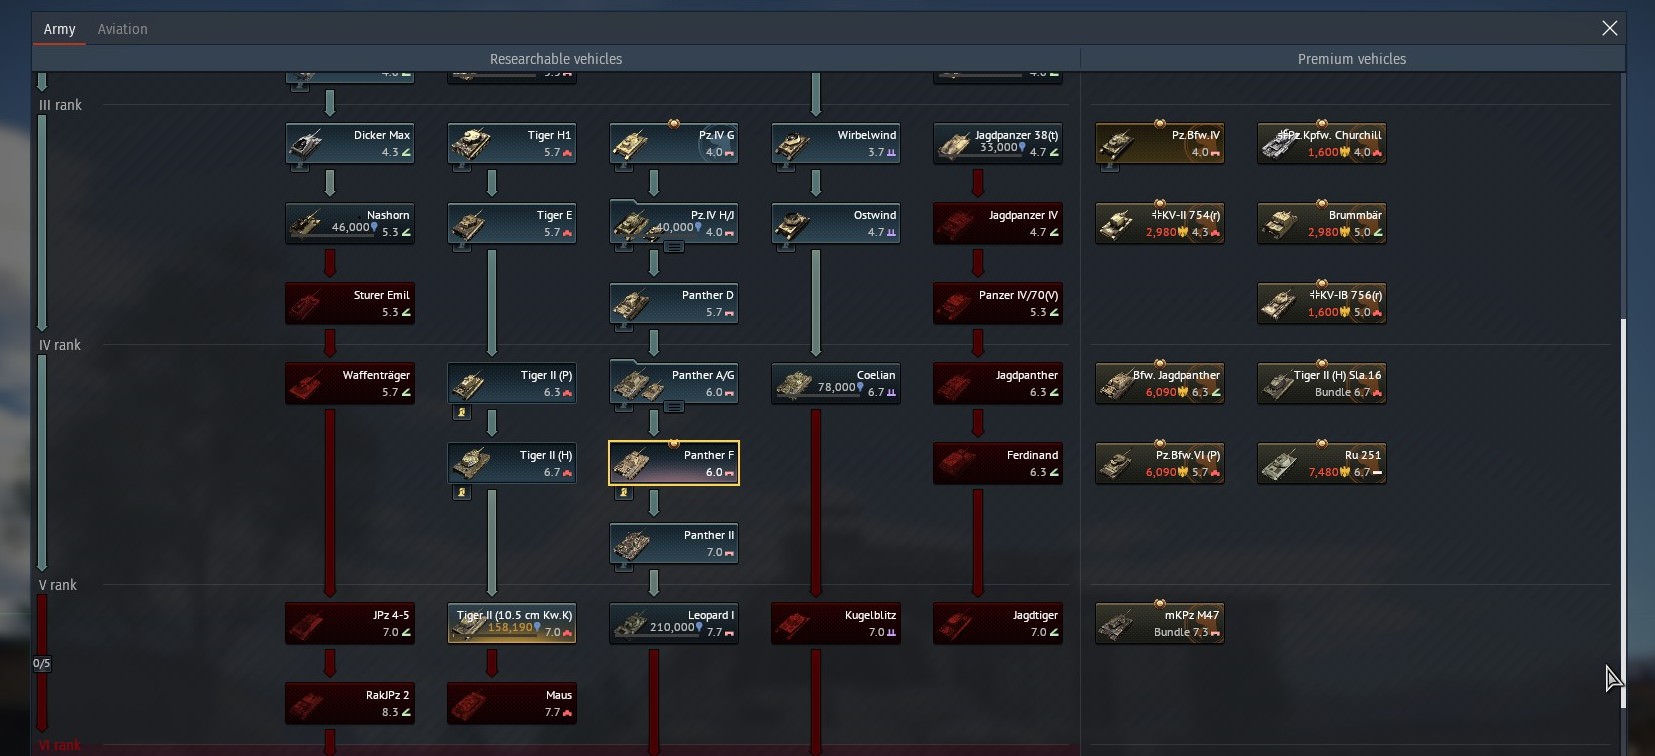Click the mKPz M47 tank icon
The height and width of the screenshot is (756, 1655).
[1116, 624]
